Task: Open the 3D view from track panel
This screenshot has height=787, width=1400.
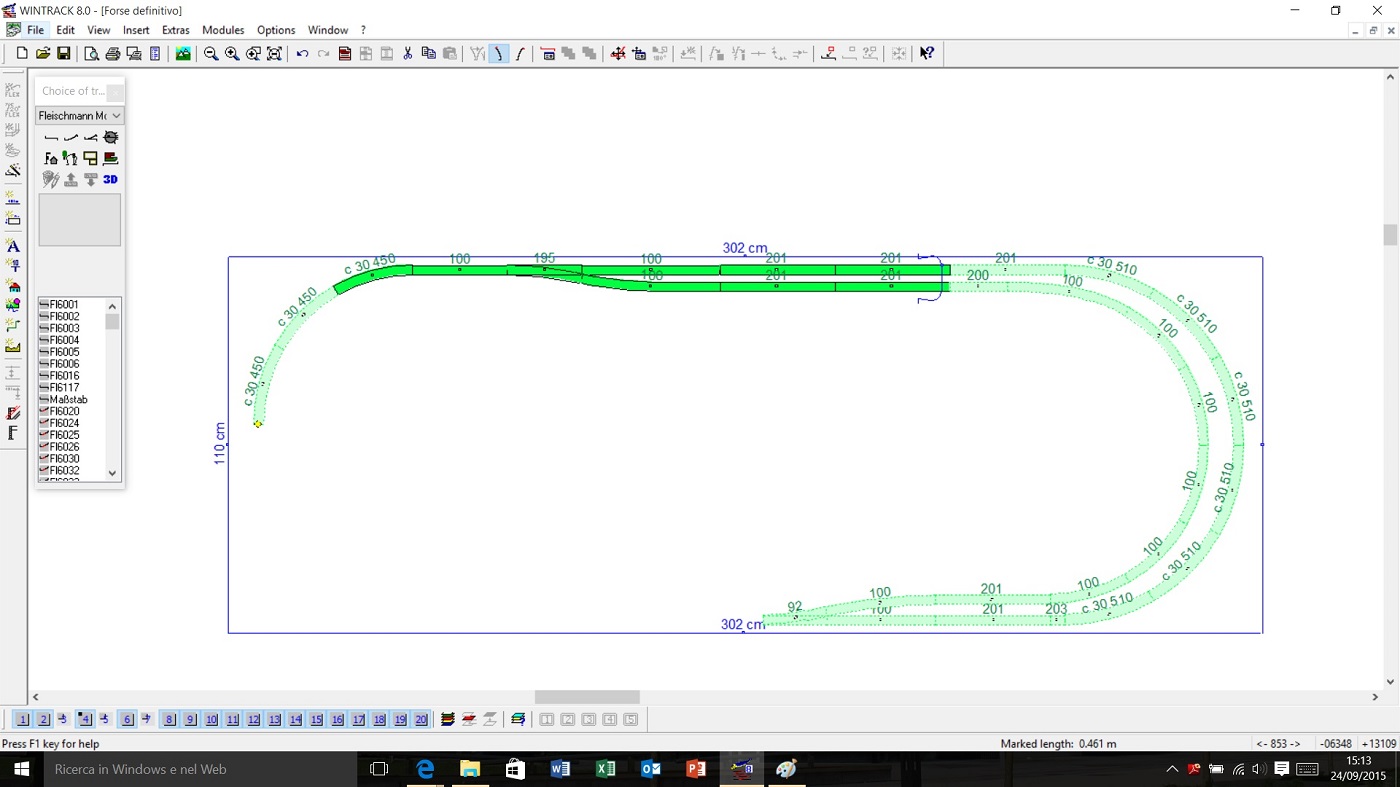Action: pos(110,180)
